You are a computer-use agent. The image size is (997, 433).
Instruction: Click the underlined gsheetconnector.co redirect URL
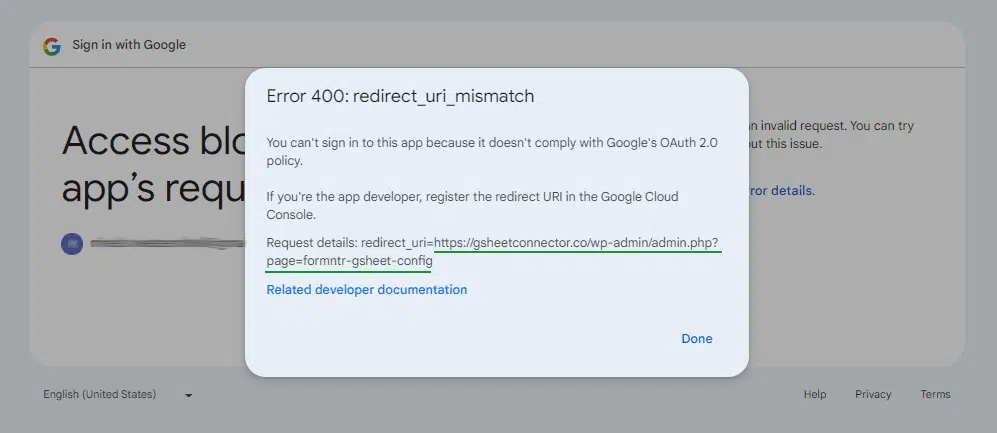577,243
